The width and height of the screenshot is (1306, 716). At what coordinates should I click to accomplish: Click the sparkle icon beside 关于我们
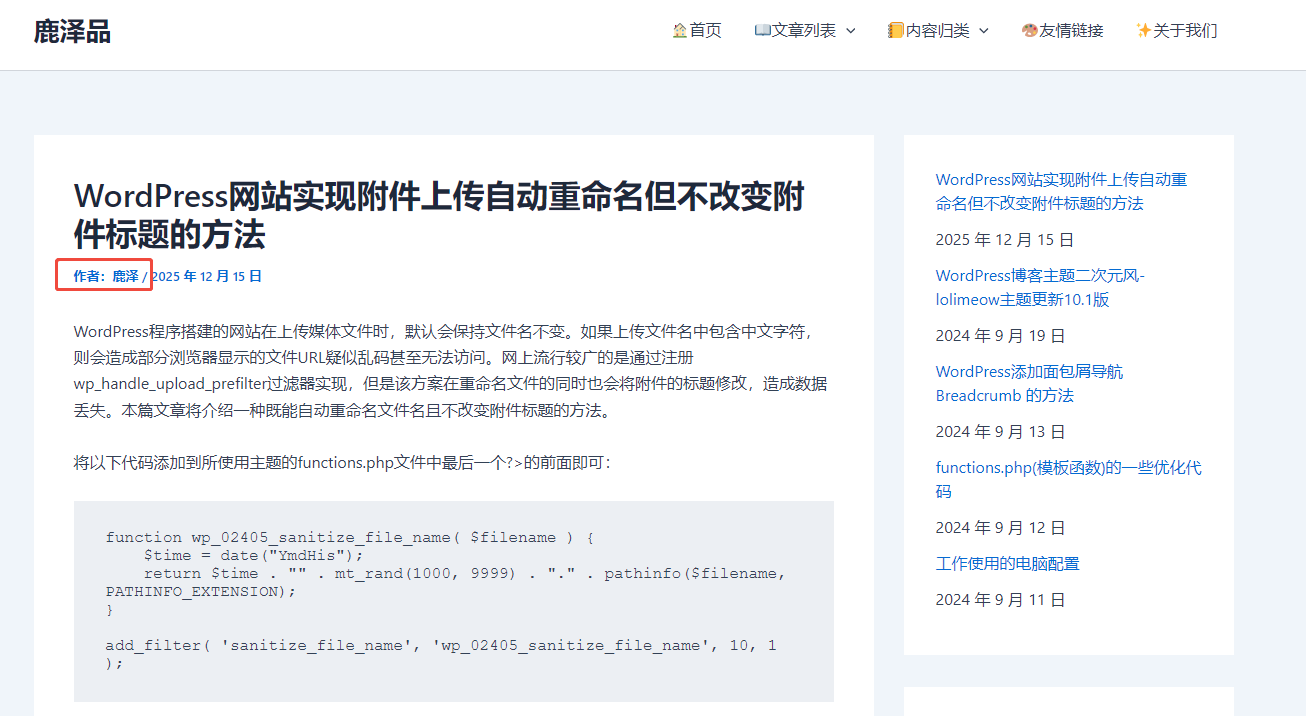(1144, 31)
